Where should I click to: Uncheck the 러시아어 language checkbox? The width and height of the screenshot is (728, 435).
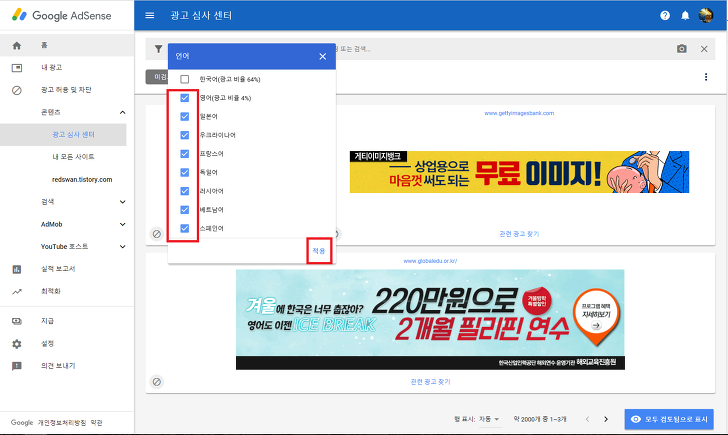(x=185, y=191)
